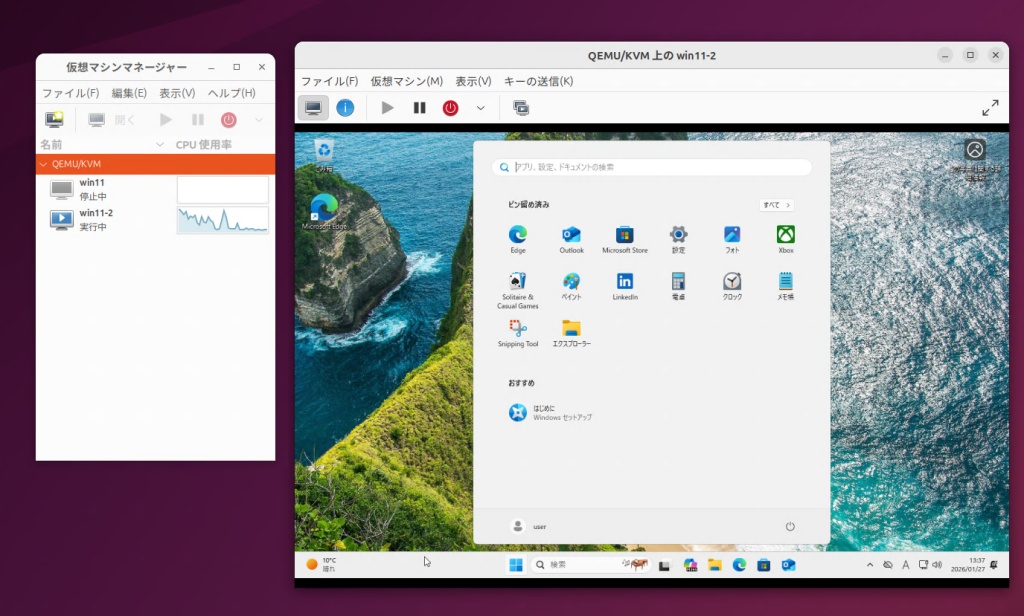Toggle fullscreen mode for the VM viewer
1024x616 pixels.
990,108
